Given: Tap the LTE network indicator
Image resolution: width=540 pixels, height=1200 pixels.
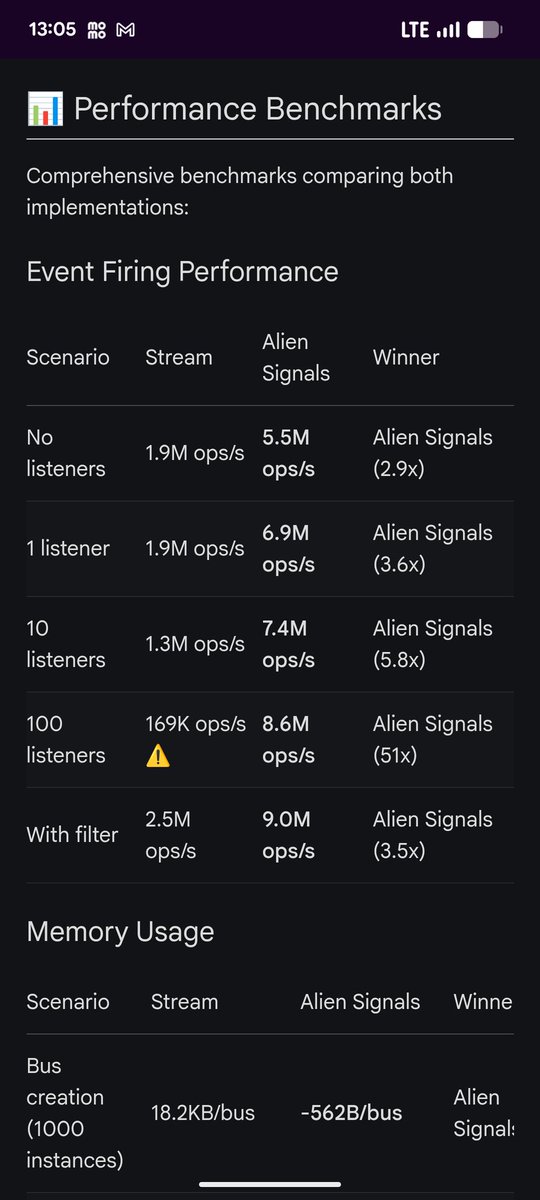Looking at the screenshot, I should click(415, 30).
